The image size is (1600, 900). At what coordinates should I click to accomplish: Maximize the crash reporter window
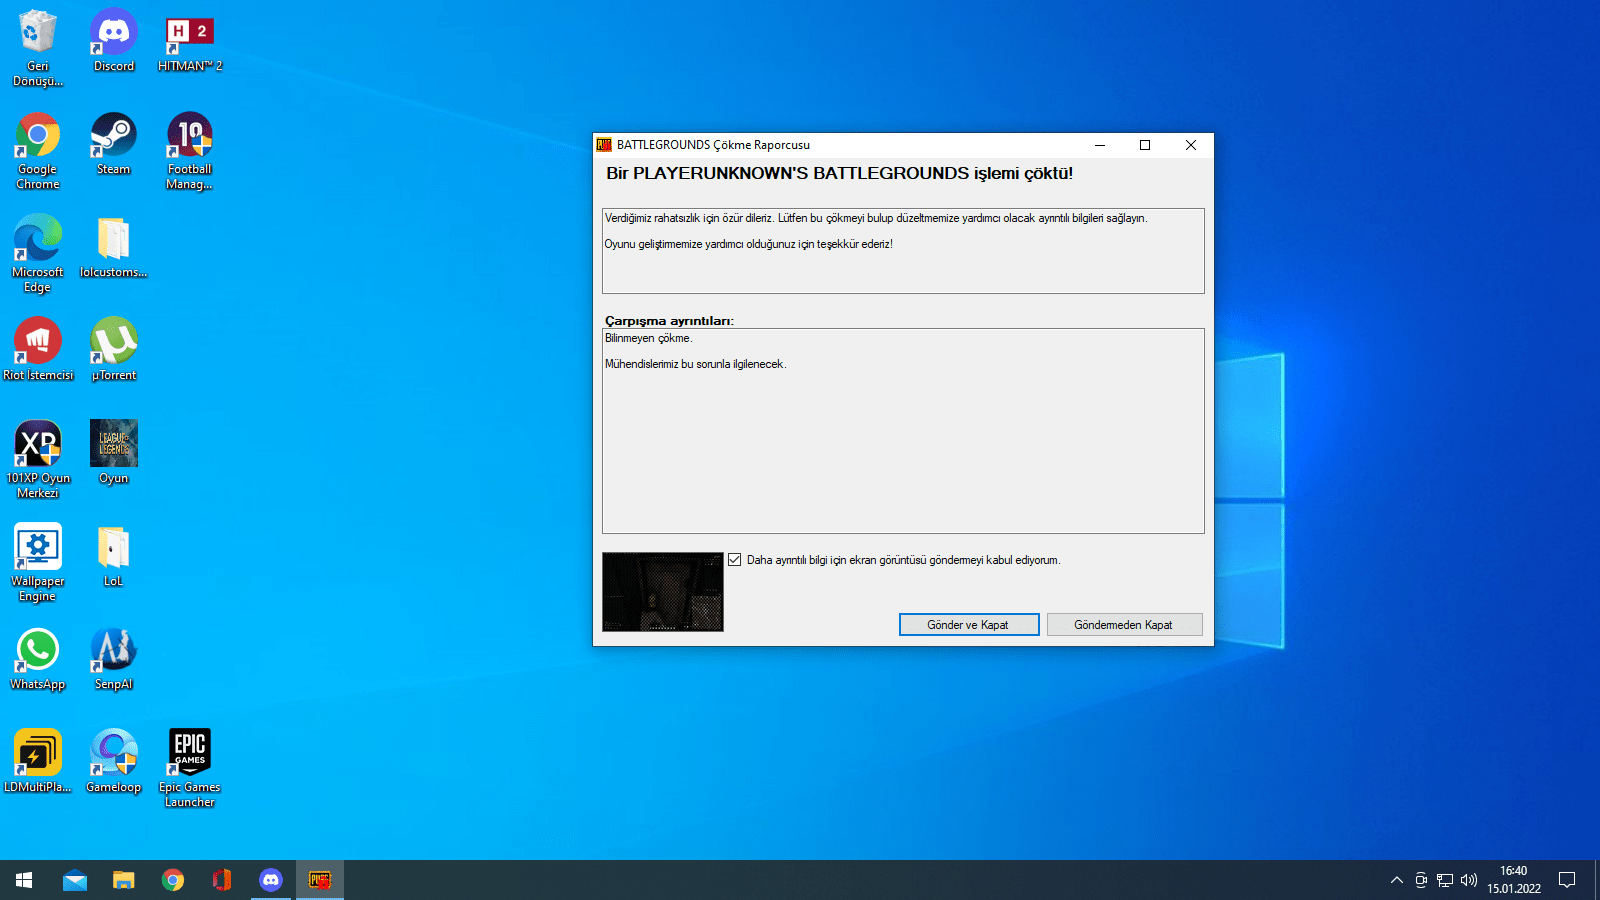1145,145
